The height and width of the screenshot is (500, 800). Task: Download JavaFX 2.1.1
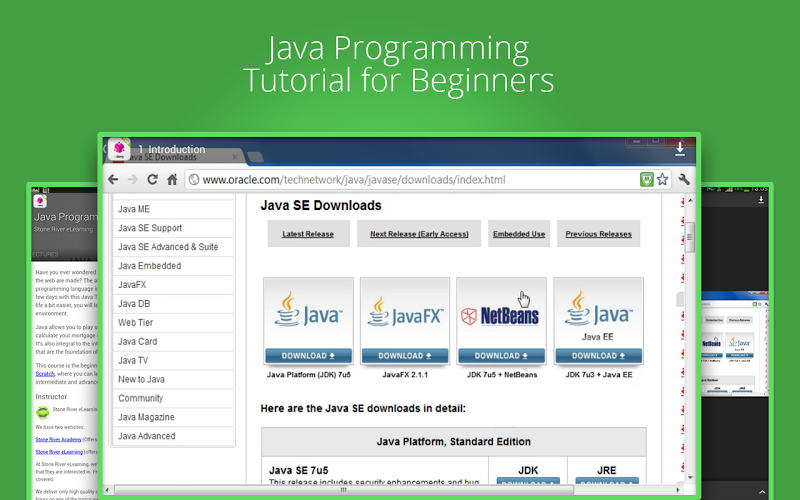(405, 356)
